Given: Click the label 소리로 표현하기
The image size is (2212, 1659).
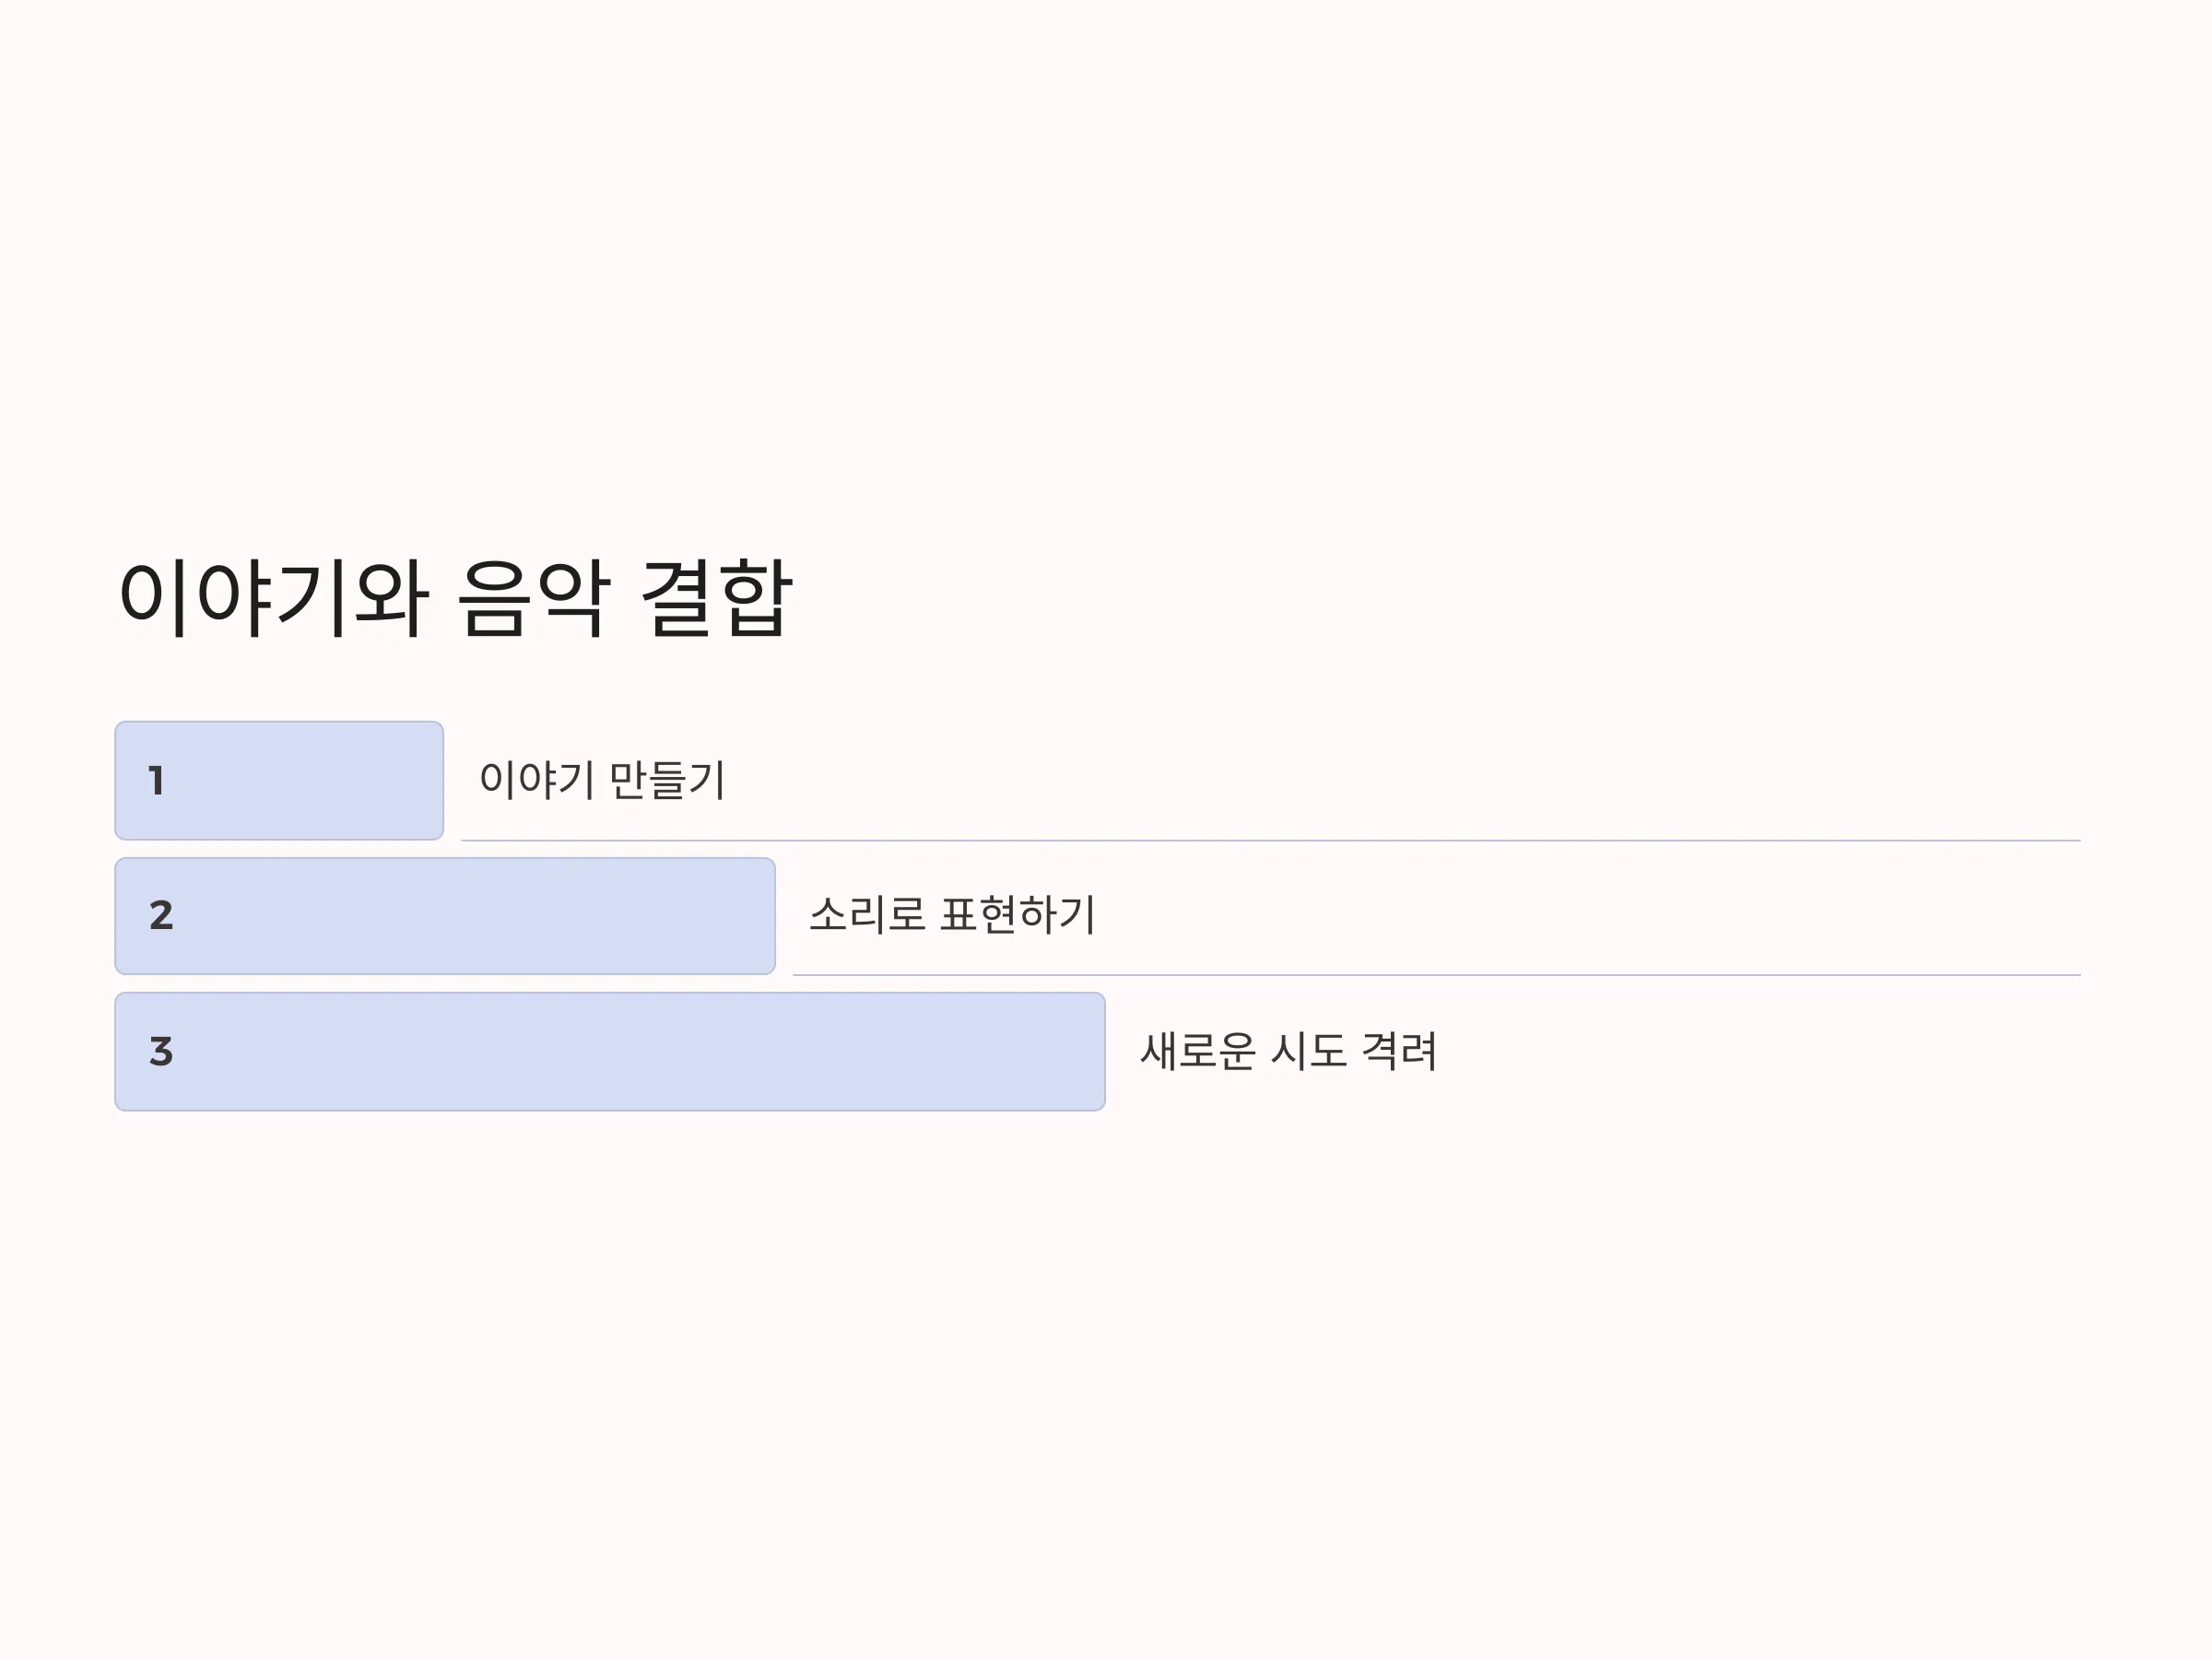Looking at the screenshot, I should tap(952, 915).
